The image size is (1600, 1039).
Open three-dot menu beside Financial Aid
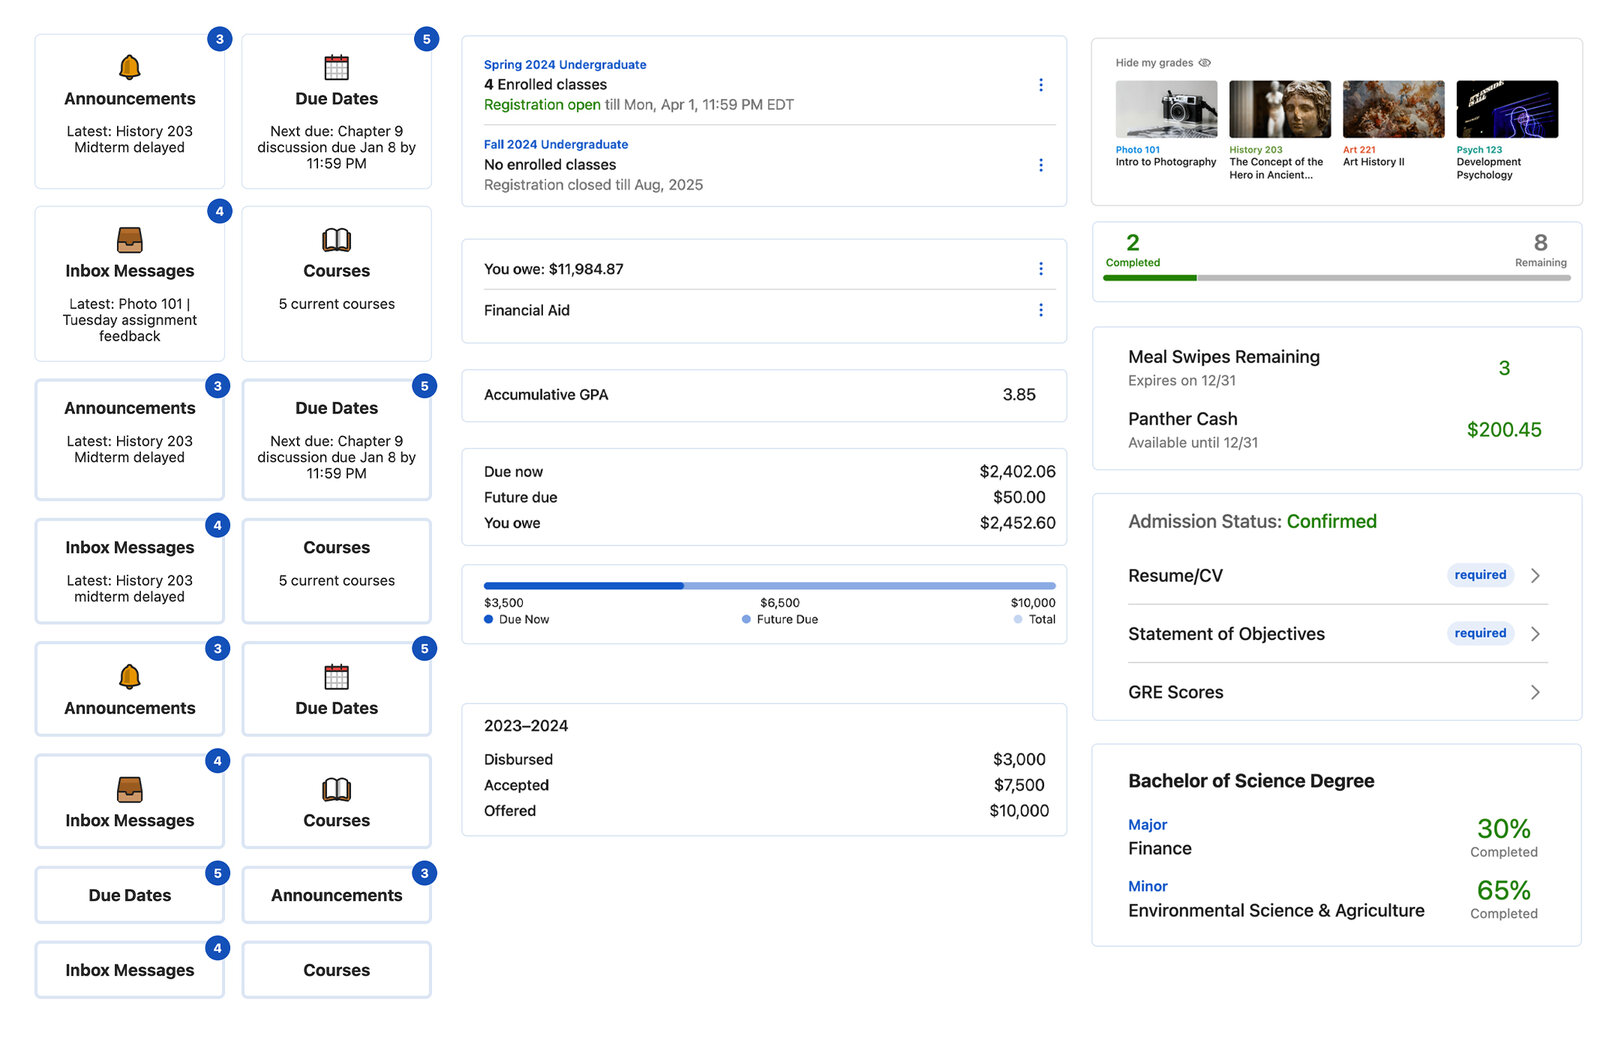click(x=1041, y=310)
